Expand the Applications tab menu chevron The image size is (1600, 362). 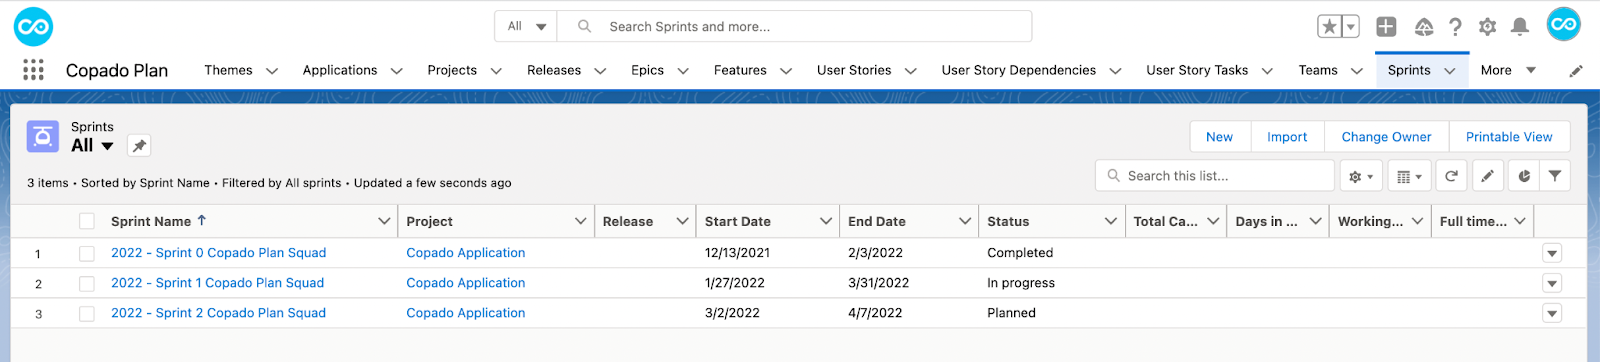(x=396, y=71)
